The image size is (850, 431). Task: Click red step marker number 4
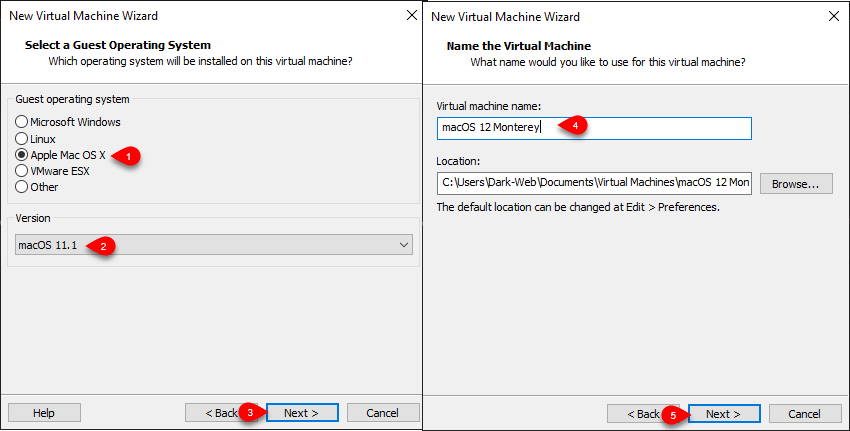(574, 126)
